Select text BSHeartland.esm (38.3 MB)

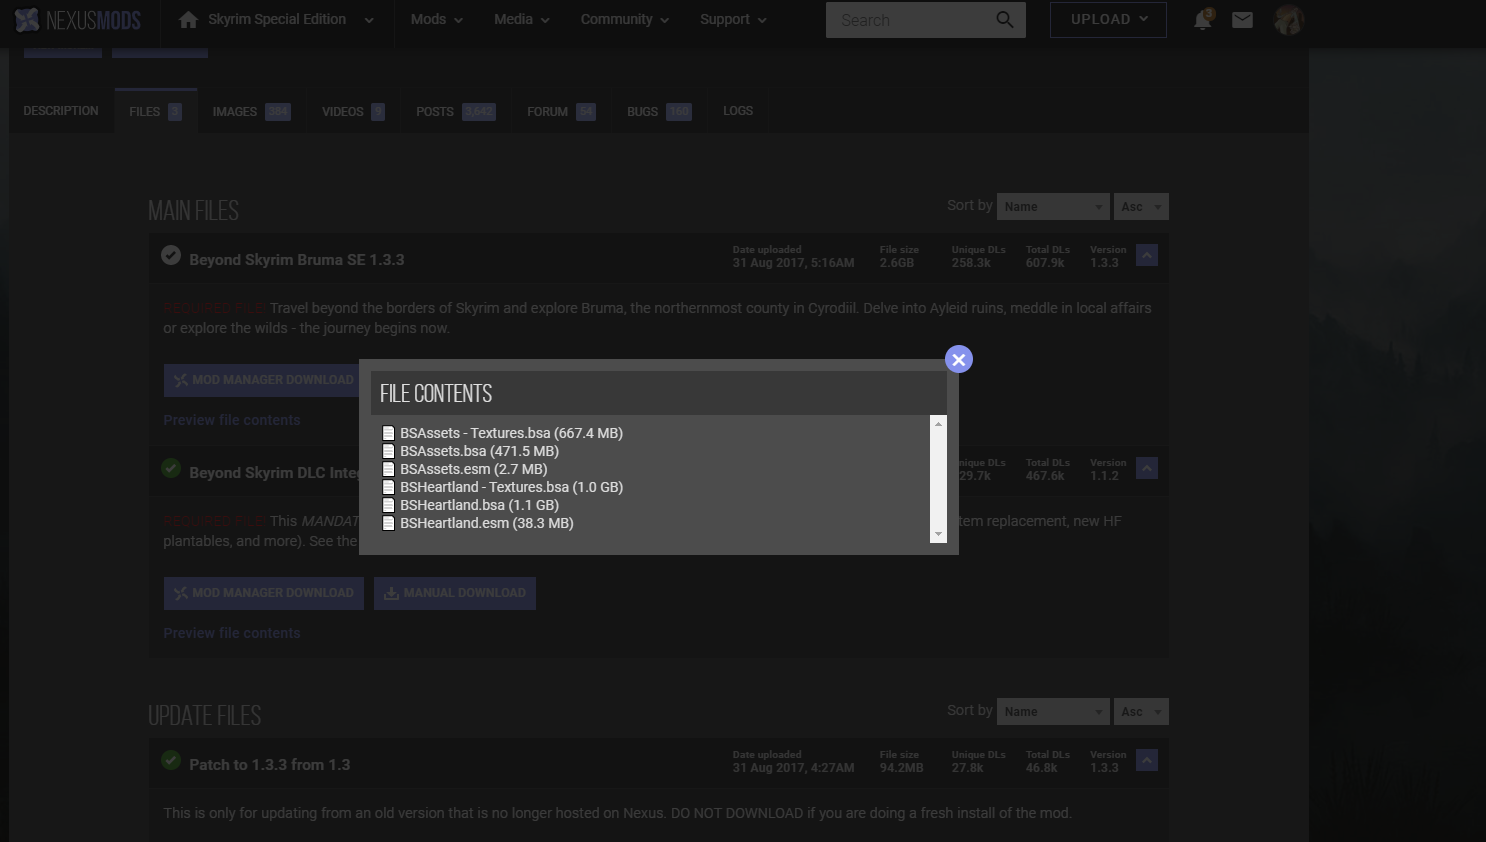(x=487, y=523)
